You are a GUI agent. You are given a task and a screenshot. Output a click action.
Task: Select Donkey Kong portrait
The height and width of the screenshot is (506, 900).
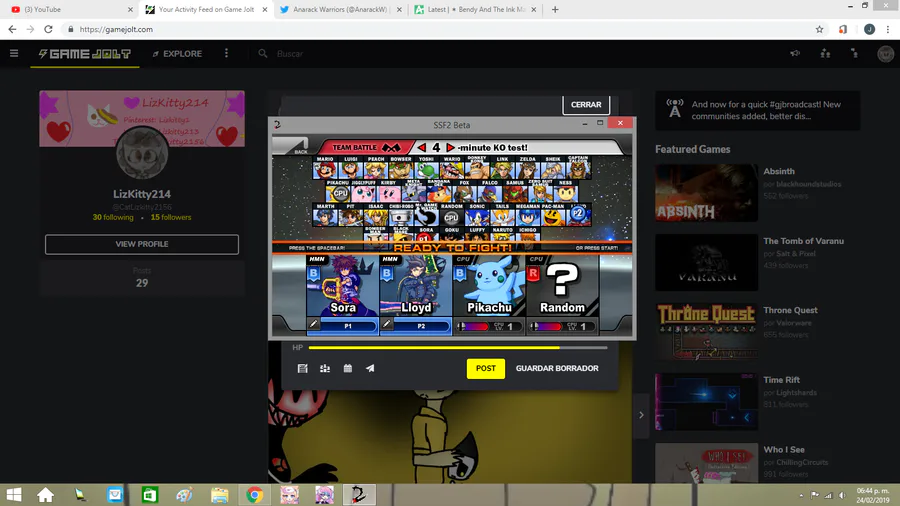pos(477,170)
